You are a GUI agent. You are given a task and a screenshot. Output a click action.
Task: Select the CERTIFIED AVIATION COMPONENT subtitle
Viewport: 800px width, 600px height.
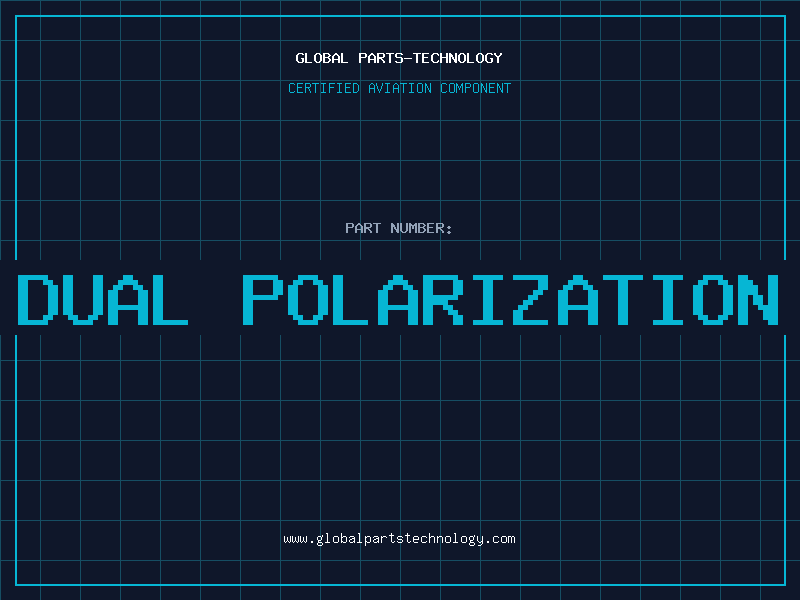tap(399, 88)
